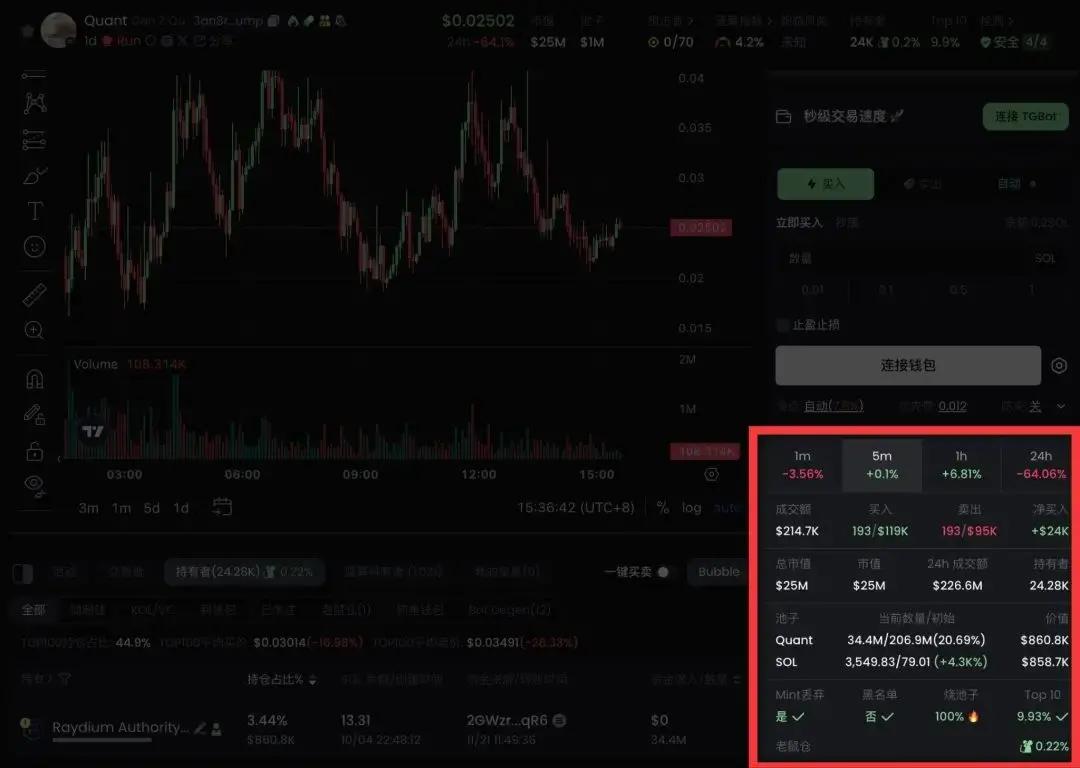This screenshot has width=1080, height=768.
Task: Activate the zoom-in magnifier tool
Action: (34, 331)
